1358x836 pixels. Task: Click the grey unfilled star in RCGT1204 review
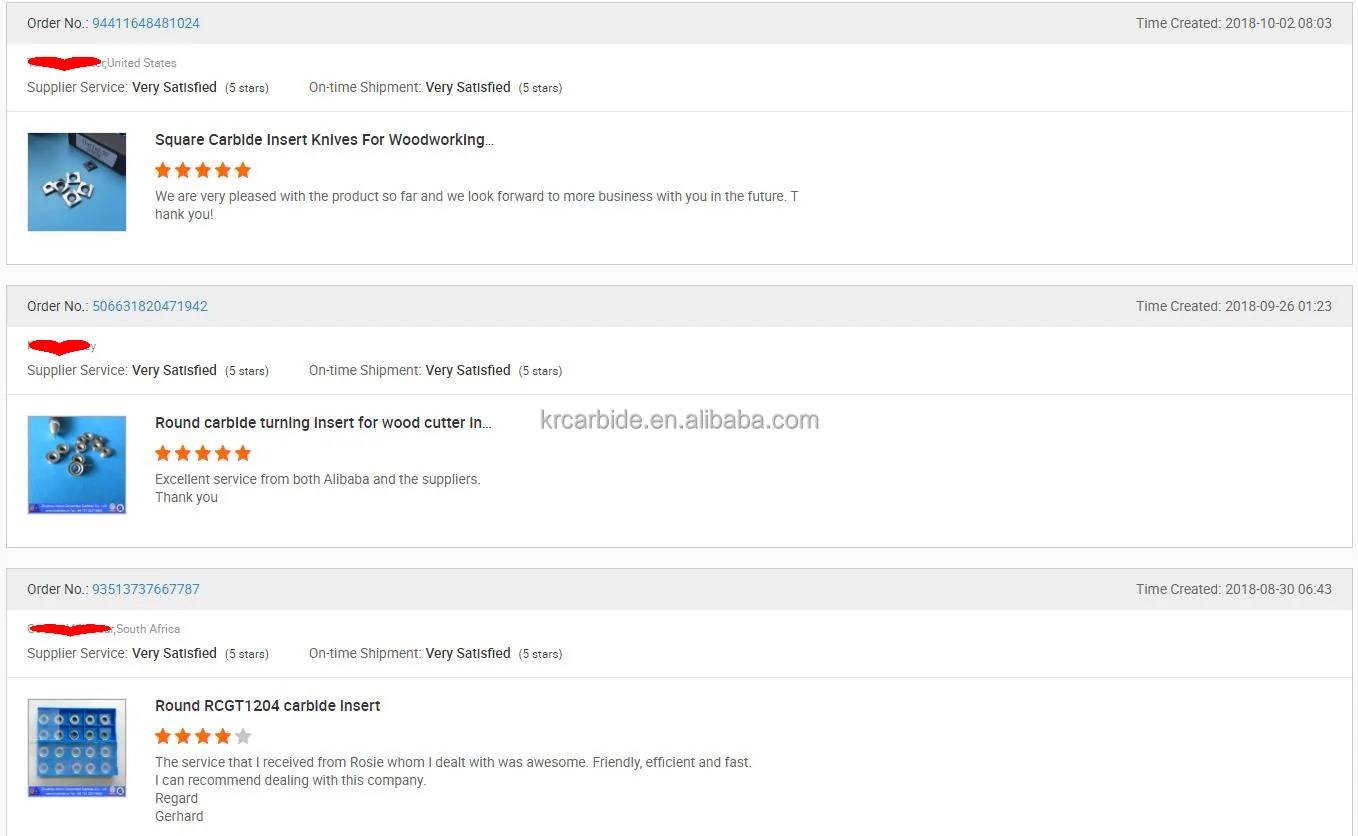[x=243, y=736]
